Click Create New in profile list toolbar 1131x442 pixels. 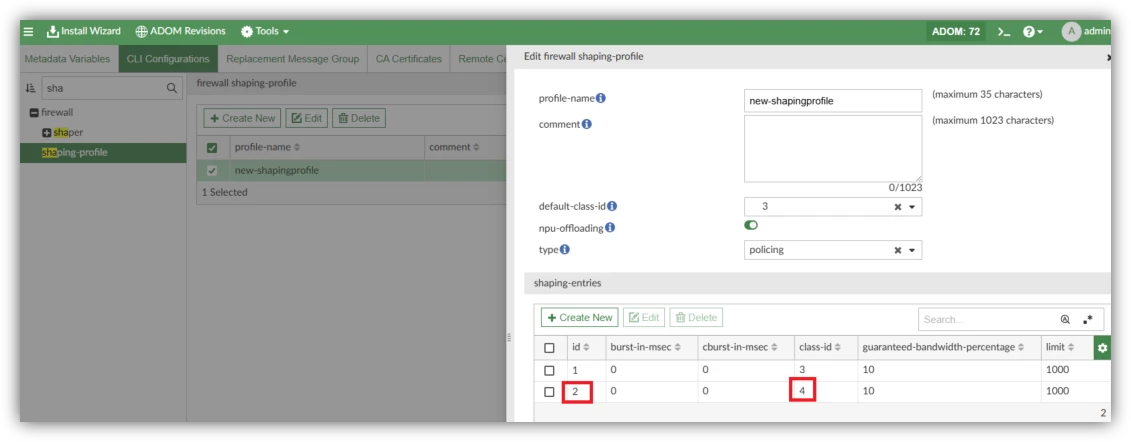click(x=242, y=118)
